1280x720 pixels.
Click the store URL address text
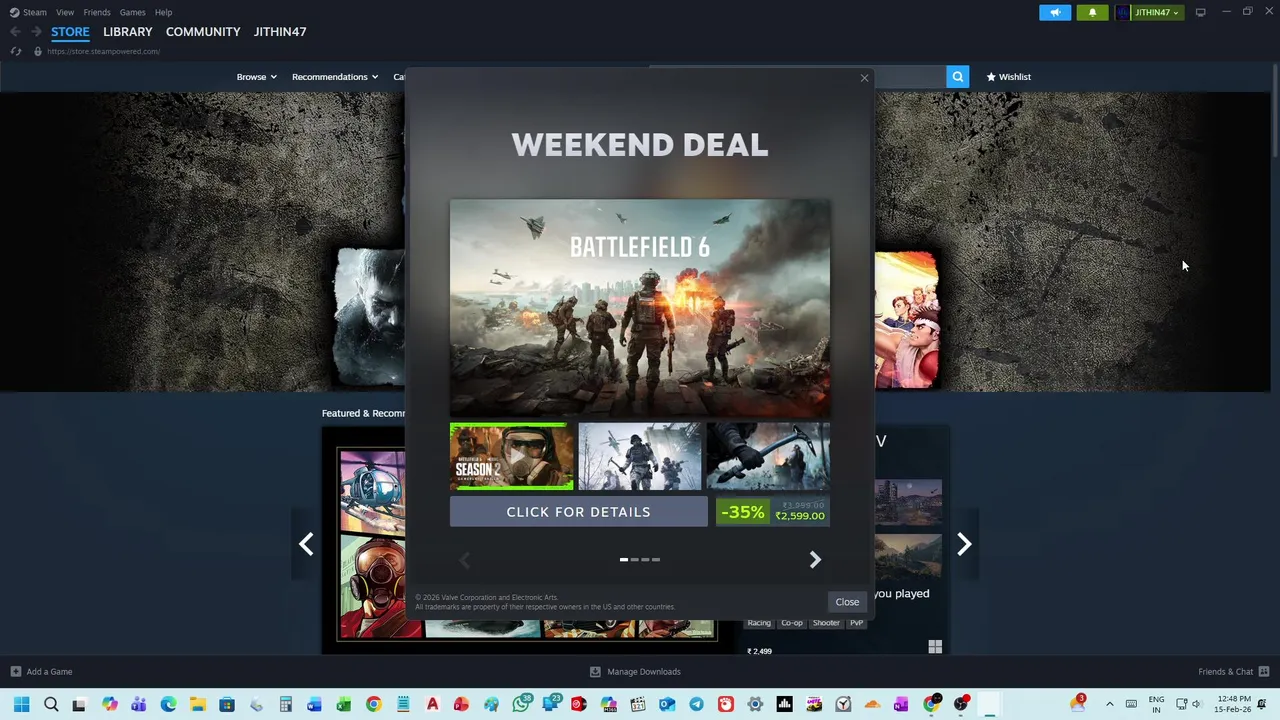pyautogui.click(x=103, y=51)
